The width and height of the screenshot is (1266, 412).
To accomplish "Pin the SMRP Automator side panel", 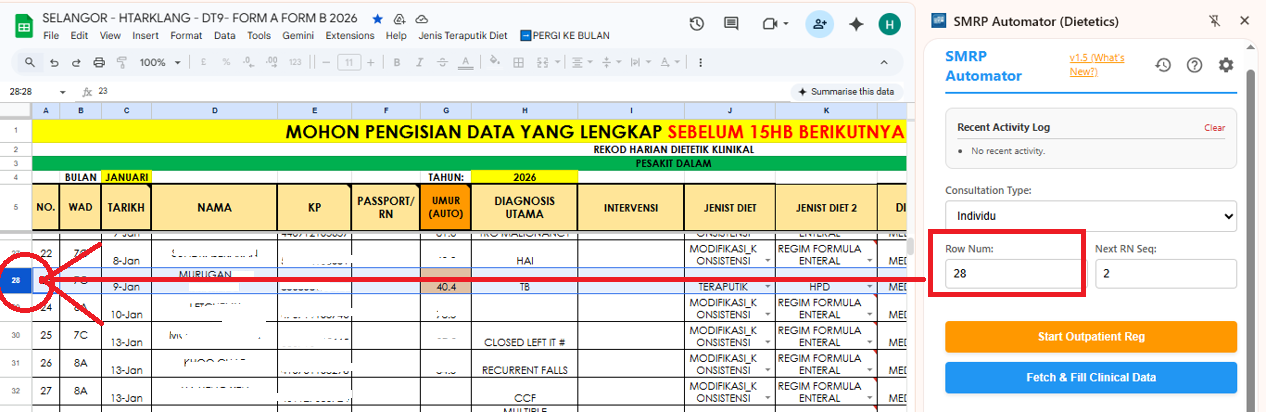I will pos(1215,20).
